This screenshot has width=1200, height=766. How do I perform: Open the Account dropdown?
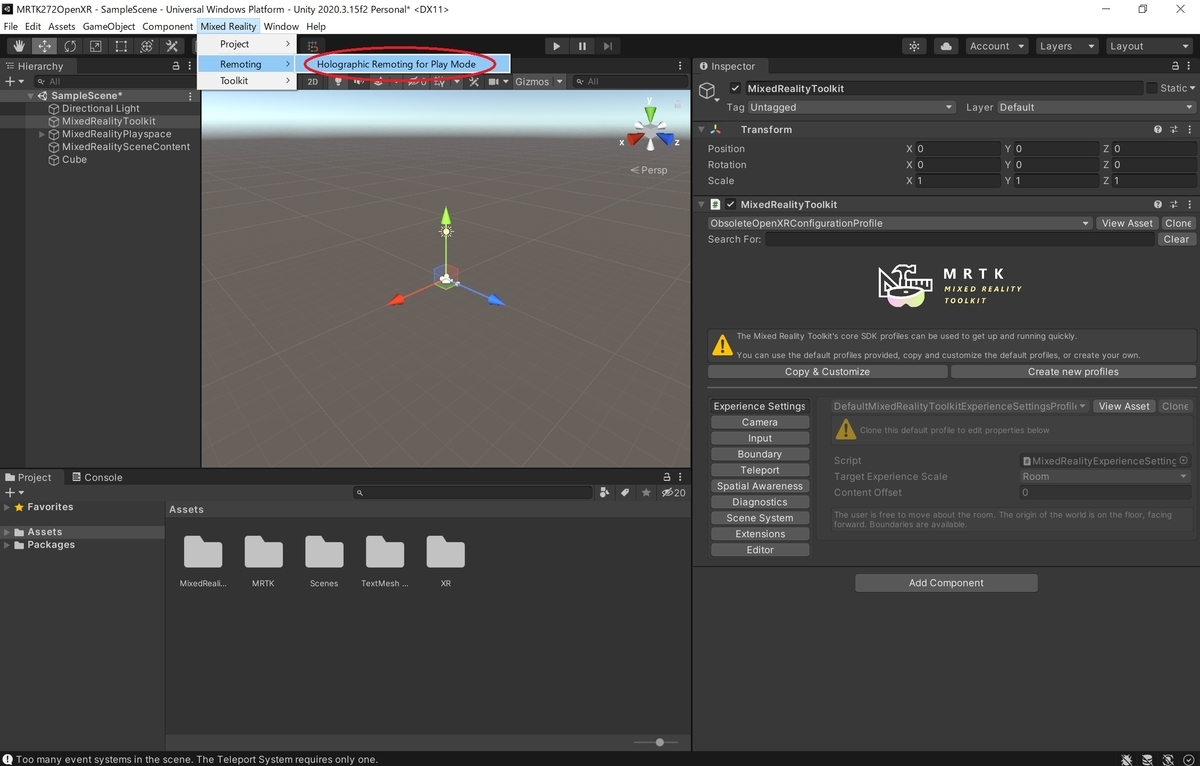point(996,46)
